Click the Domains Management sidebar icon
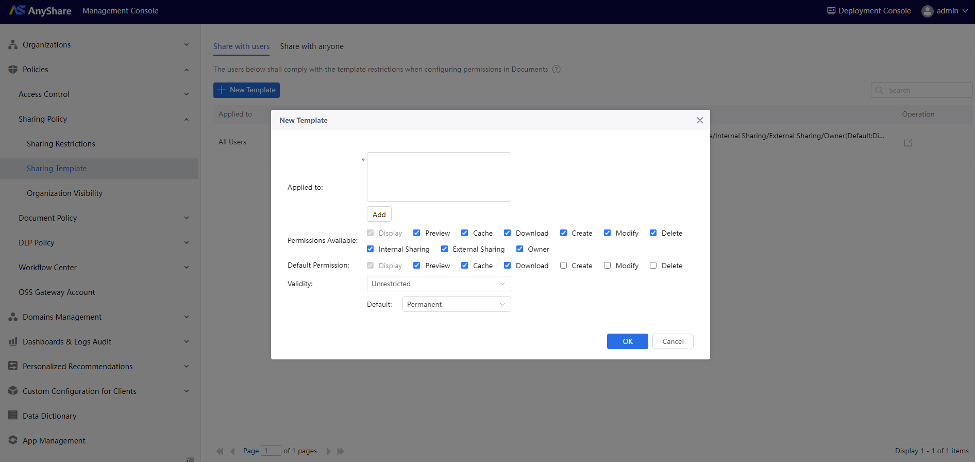The height and width of the screenshot is (462, 976). tap(13, 317)
